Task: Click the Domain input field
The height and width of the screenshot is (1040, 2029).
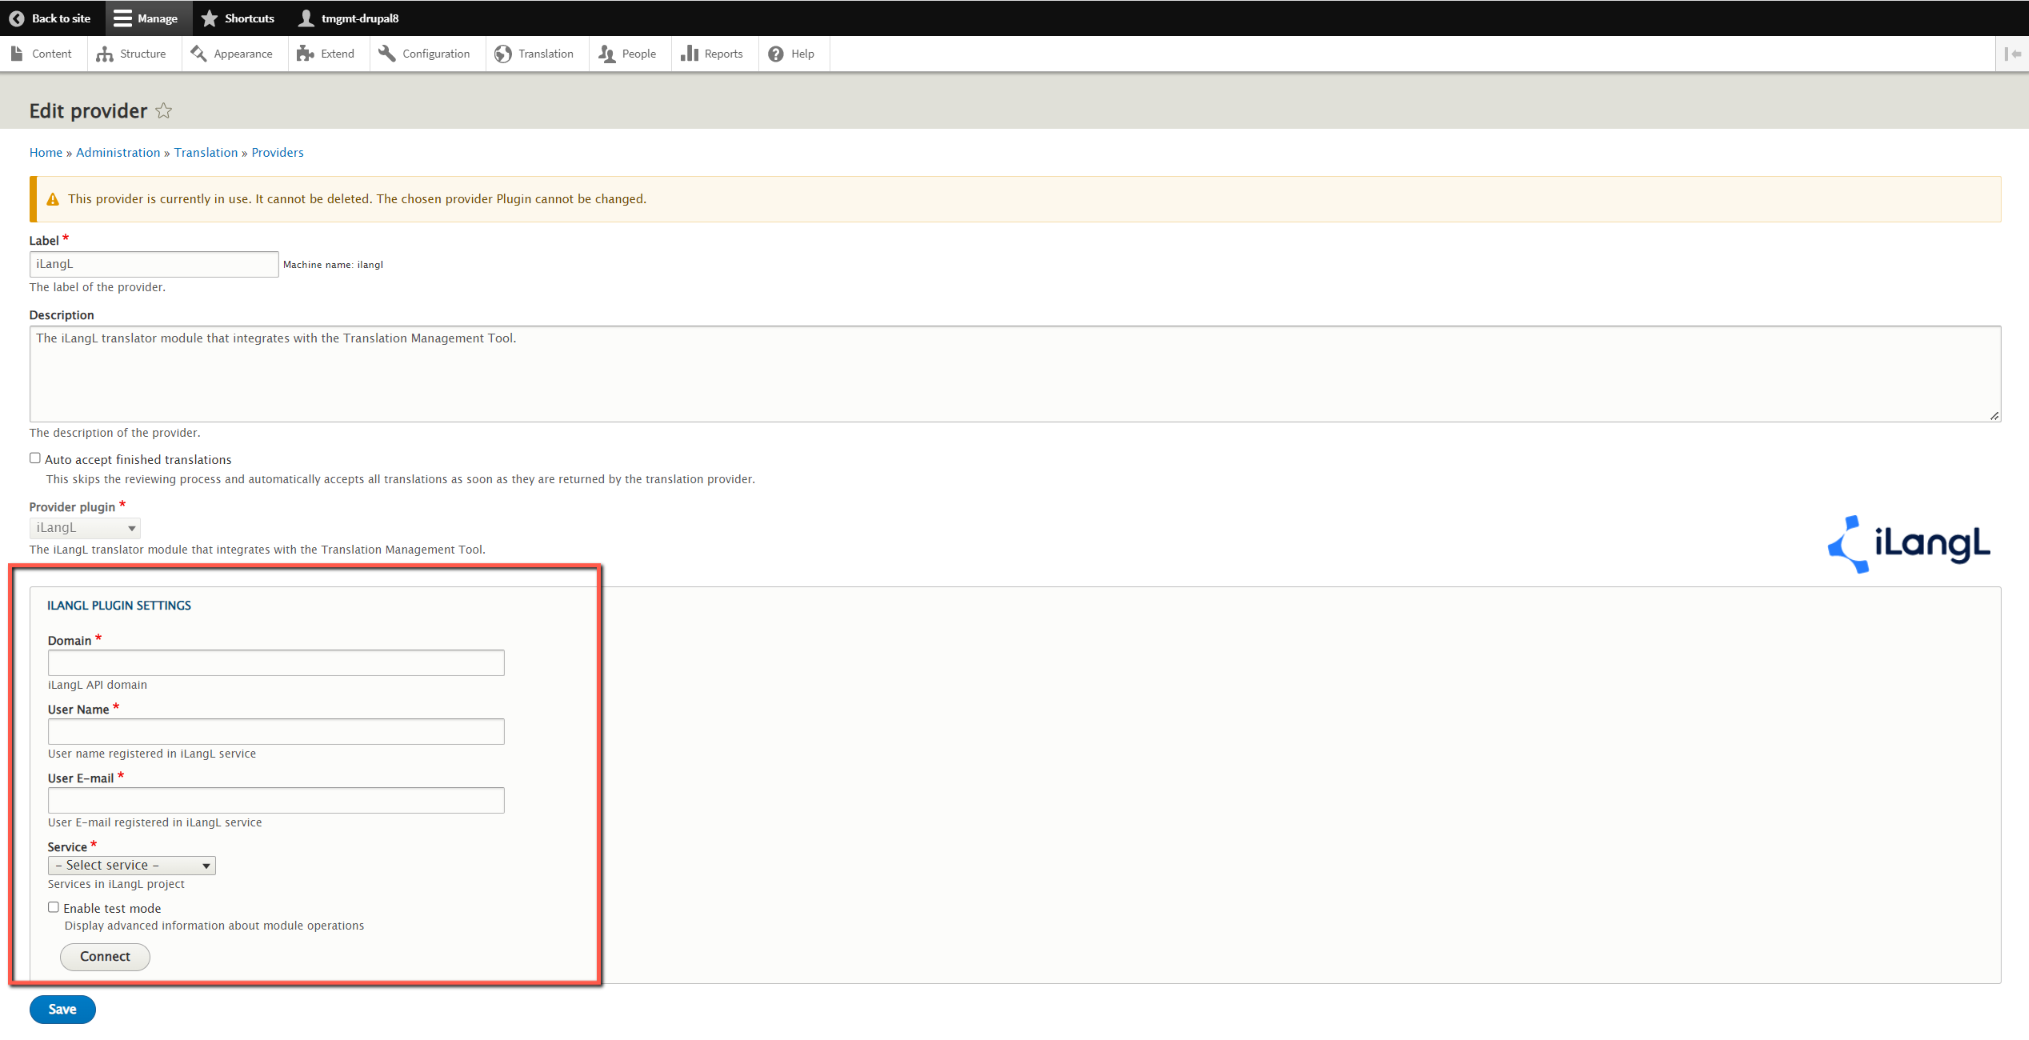Action: 276,663
